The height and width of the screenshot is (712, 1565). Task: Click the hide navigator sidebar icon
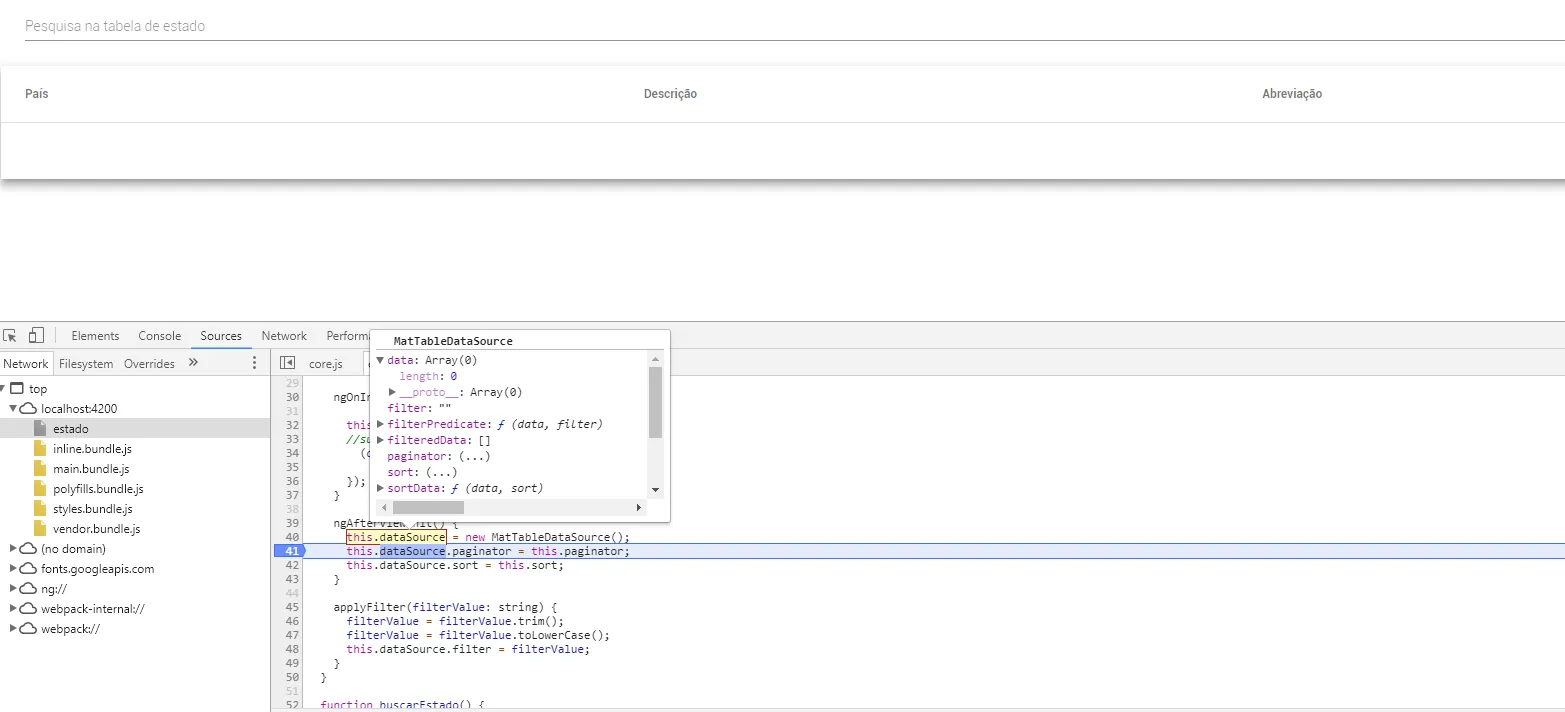pyautogui.click(x=287, y=364)
